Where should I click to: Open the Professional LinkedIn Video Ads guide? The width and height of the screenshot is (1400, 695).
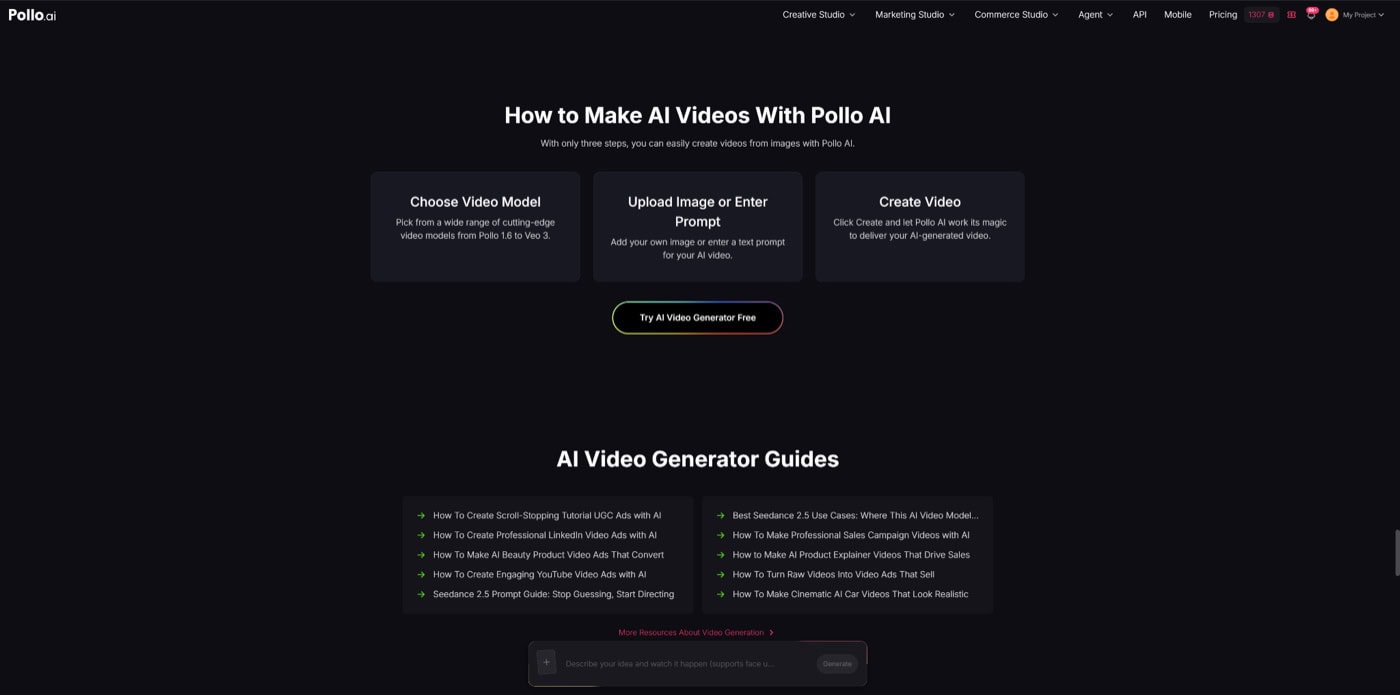545,535
